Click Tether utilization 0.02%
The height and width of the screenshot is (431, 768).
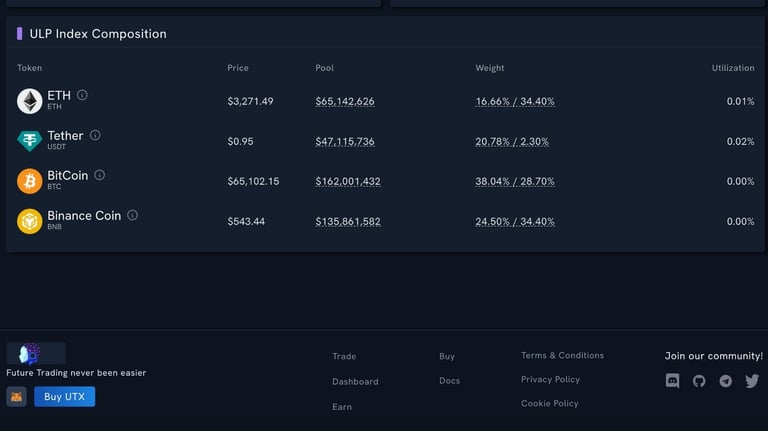pyautogui.click(x=741, y=142)
